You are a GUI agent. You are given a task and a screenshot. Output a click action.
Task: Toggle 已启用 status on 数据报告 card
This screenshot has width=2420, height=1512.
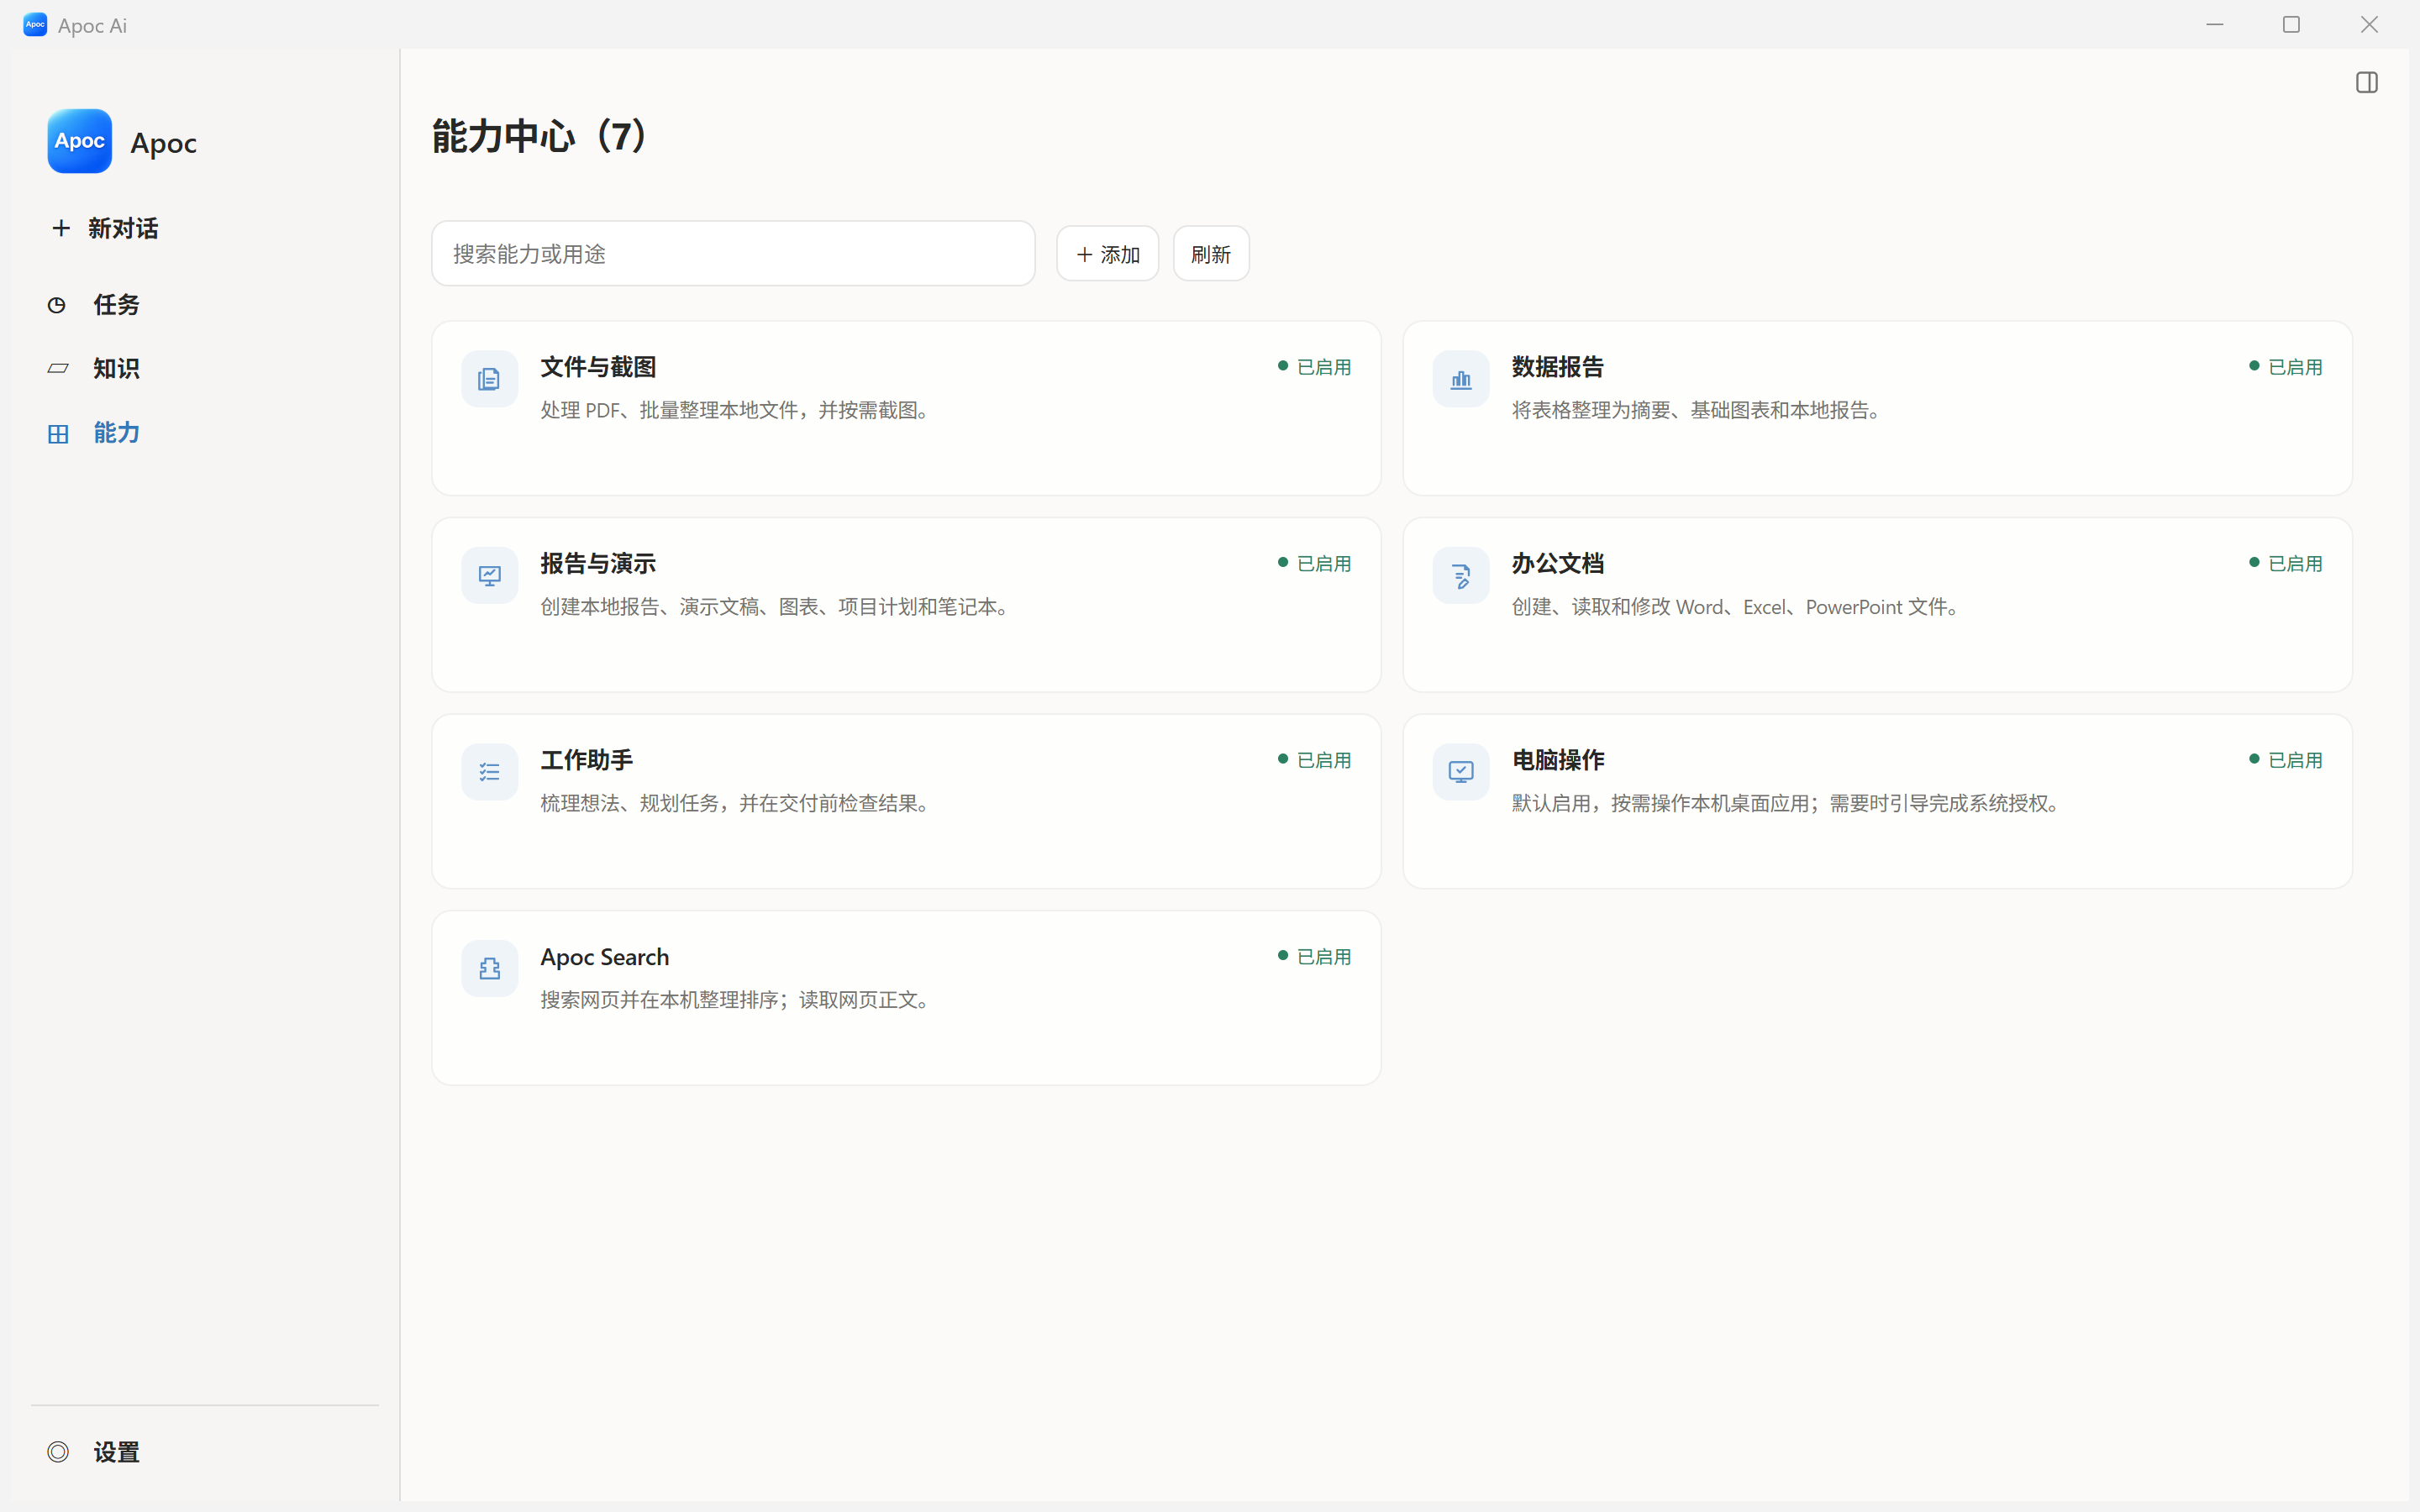tap(2285, 367)
